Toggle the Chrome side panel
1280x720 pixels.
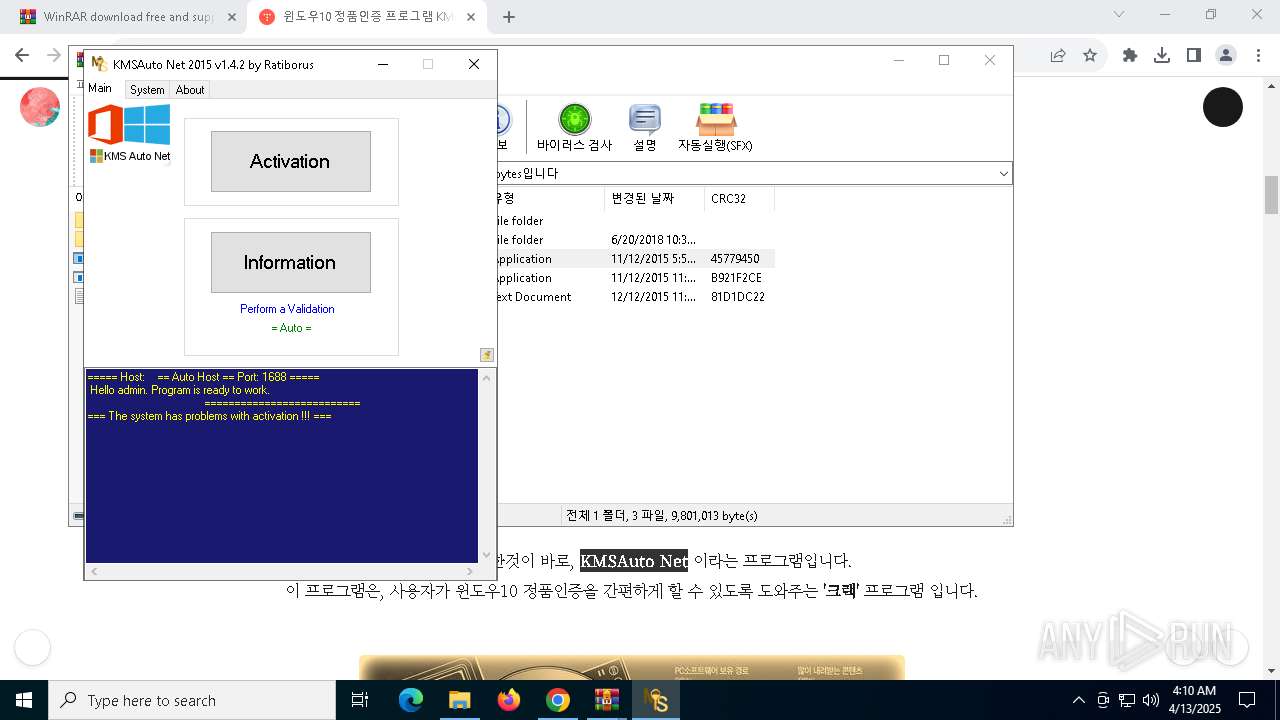pos(1194,56)
